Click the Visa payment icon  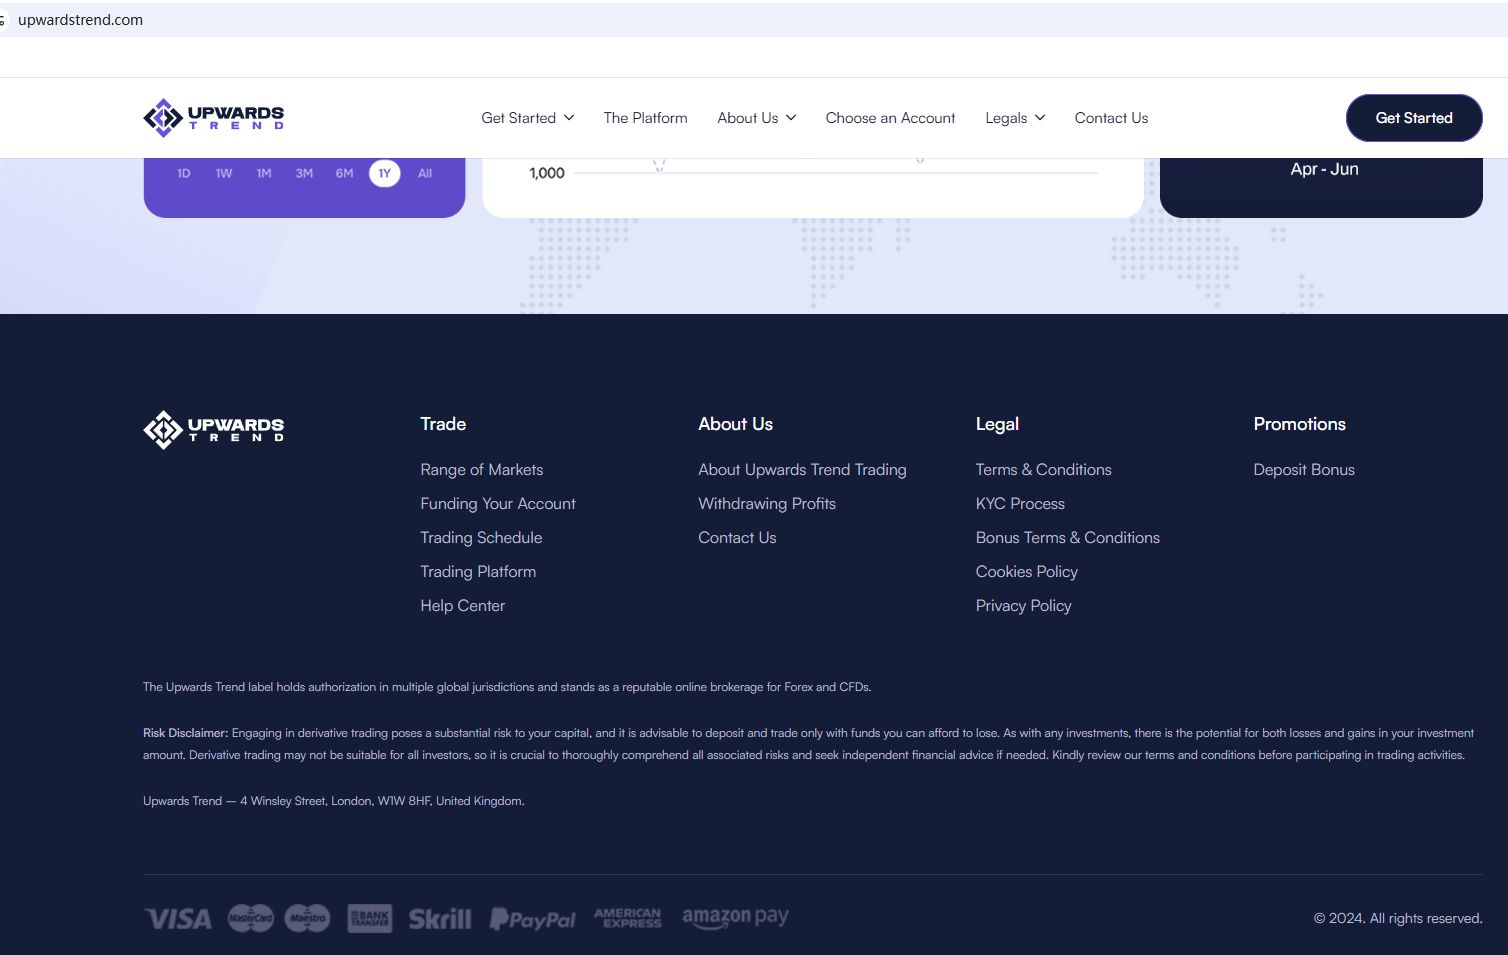click(x=179, y=919)
